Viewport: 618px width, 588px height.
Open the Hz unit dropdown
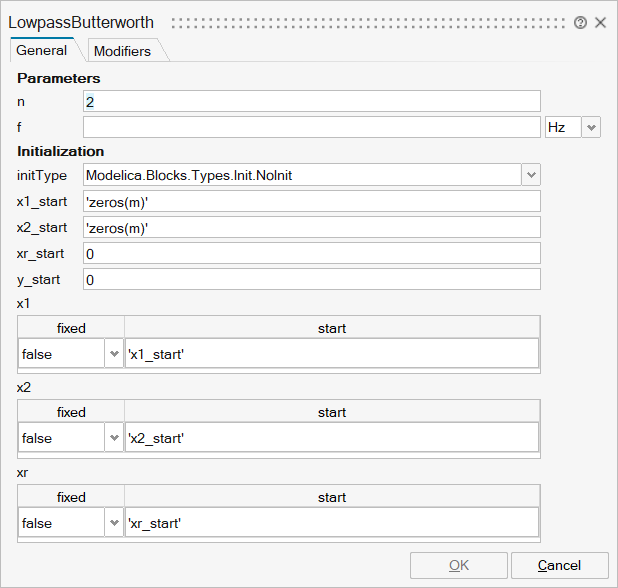tap(572, 127)
